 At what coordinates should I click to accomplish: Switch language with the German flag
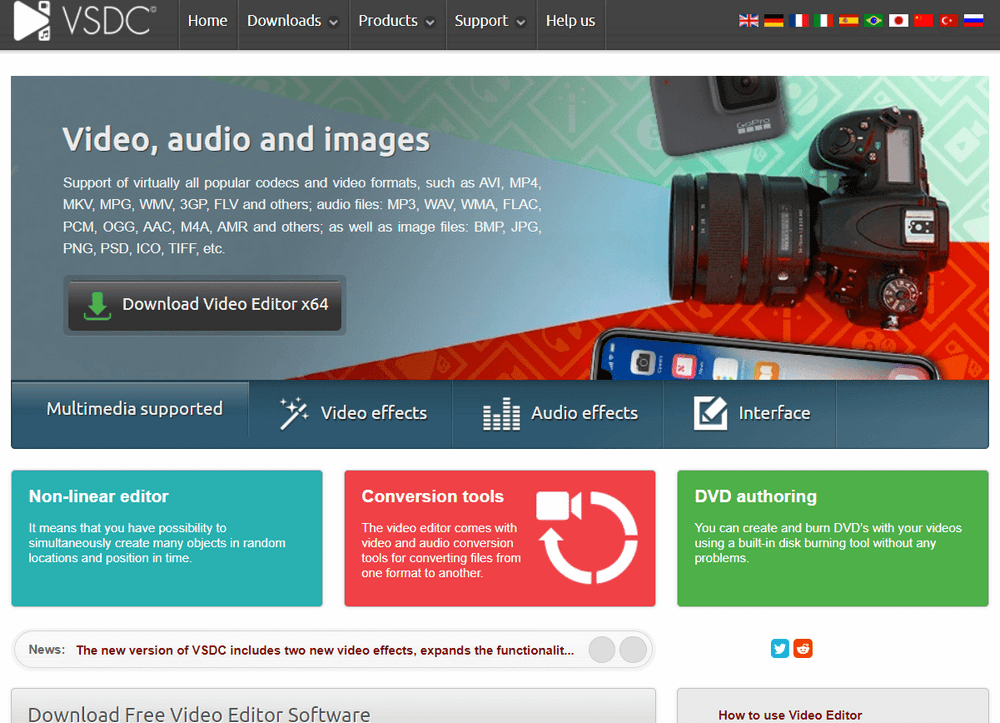(x=774, y=20)
